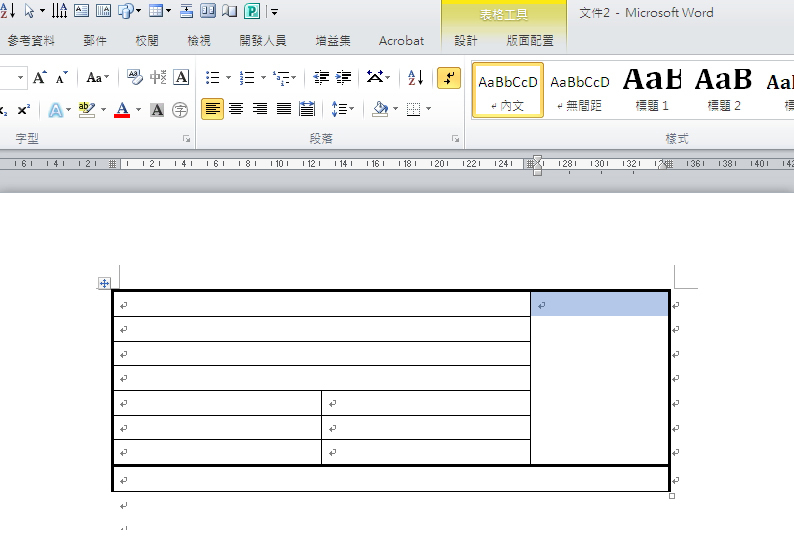794x545 pixels.
Task: Click the vertical text direction icon with arrows
Action: tap(59, 11)
